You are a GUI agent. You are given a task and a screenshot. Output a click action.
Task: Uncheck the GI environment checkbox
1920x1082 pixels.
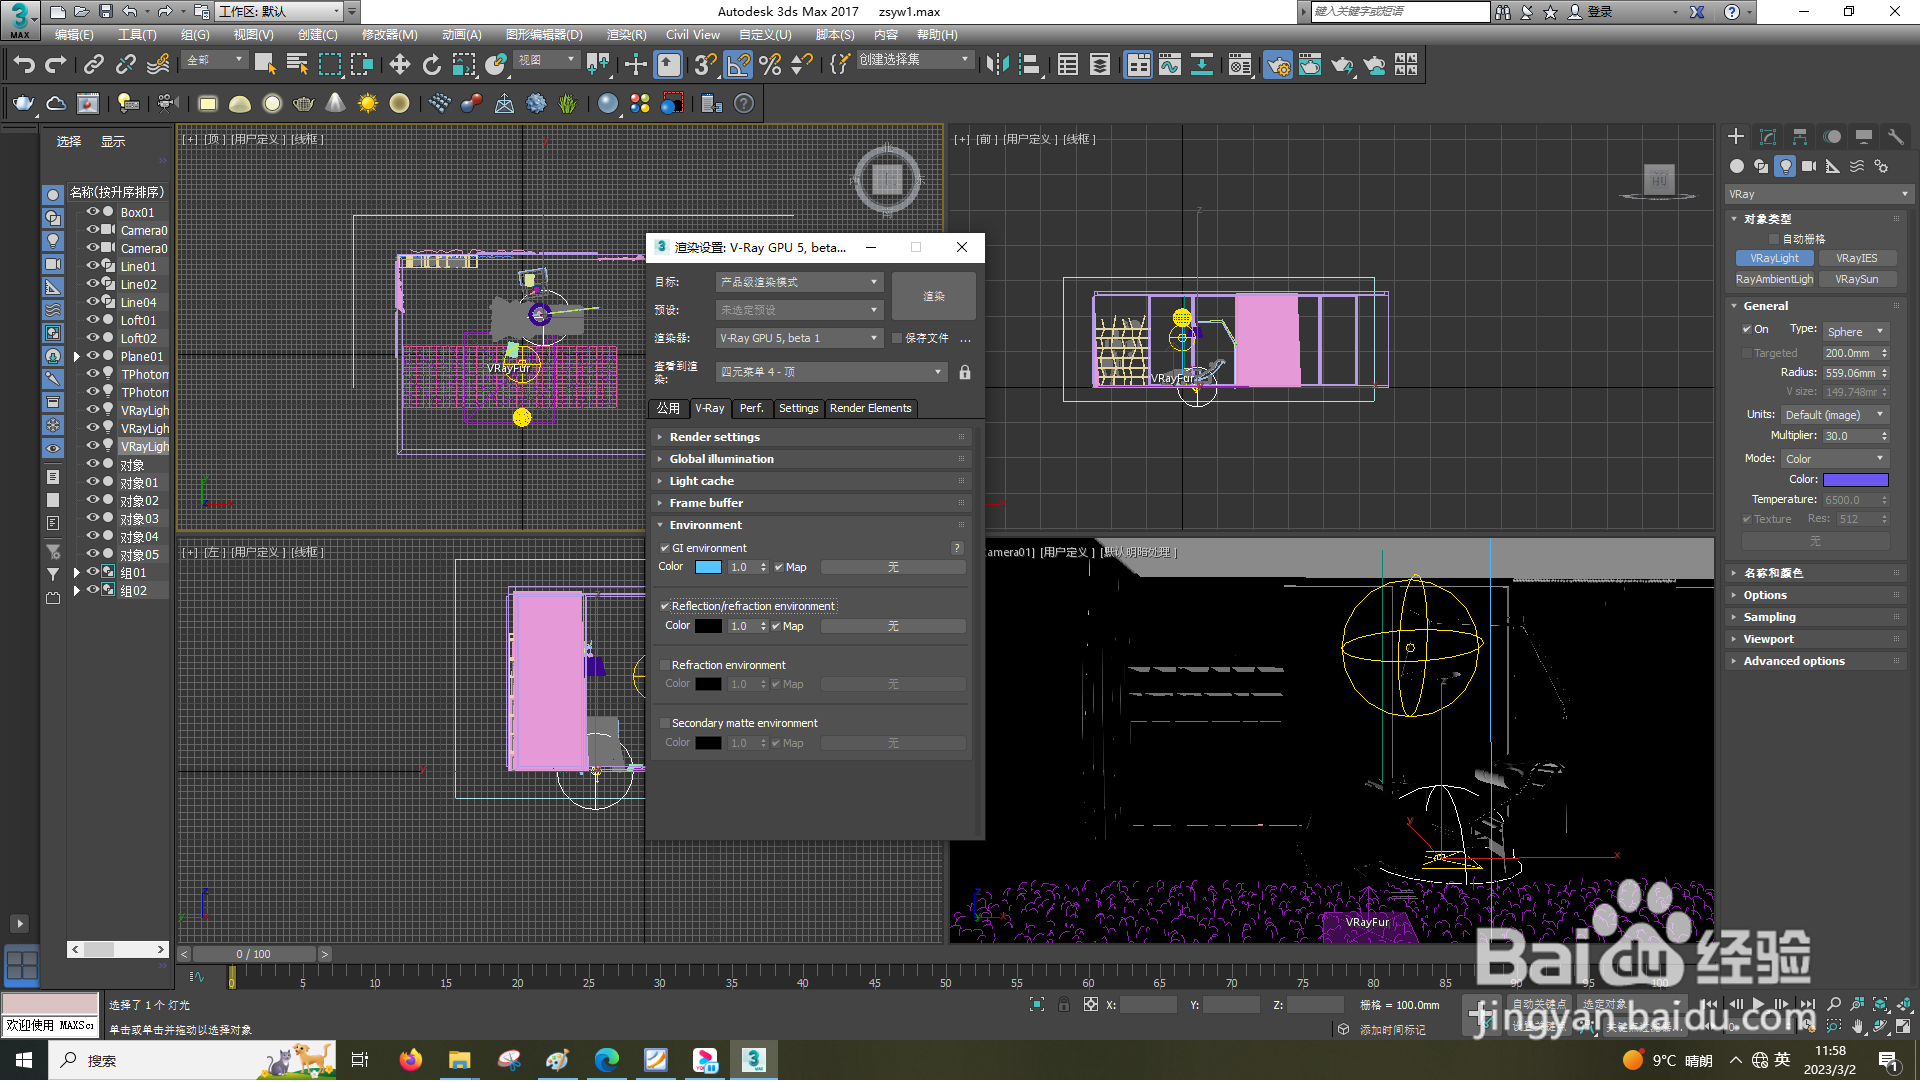[x=665, y=548]
